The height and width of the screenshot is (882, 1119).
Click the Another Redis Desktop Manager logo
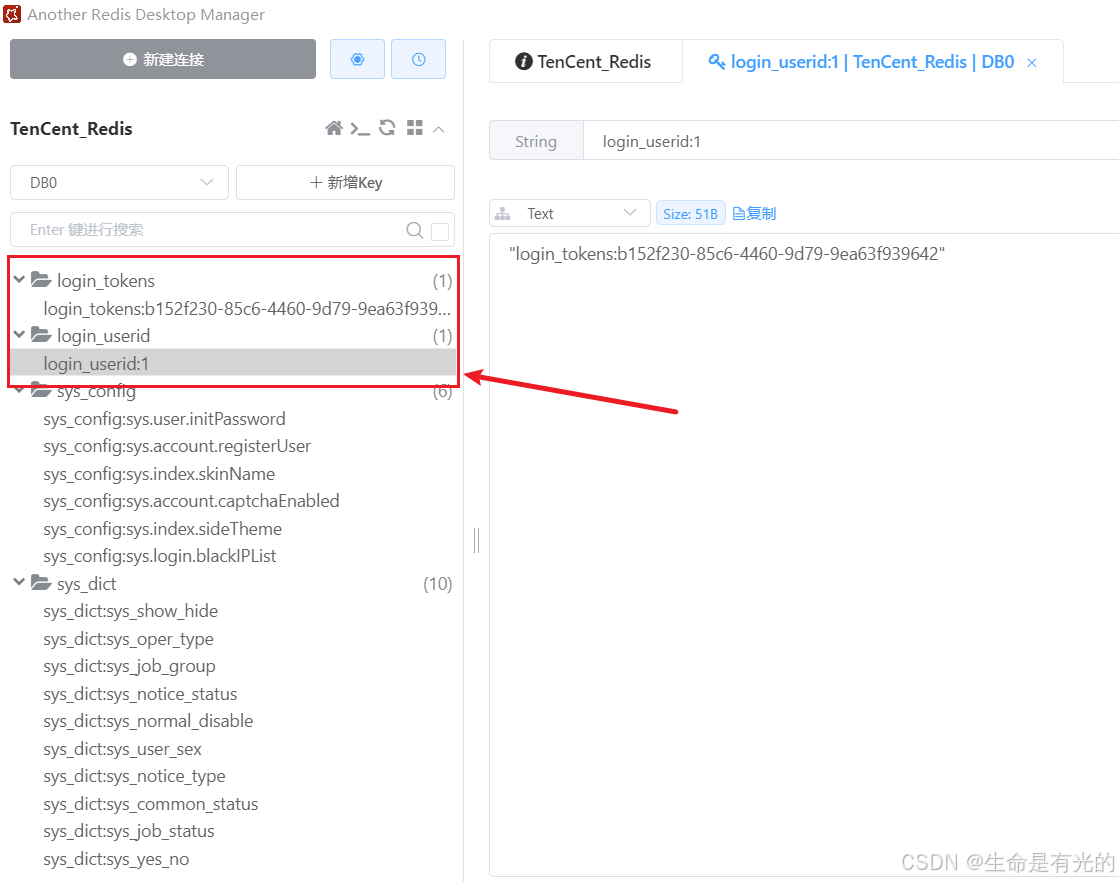click(x=12, y=14)
